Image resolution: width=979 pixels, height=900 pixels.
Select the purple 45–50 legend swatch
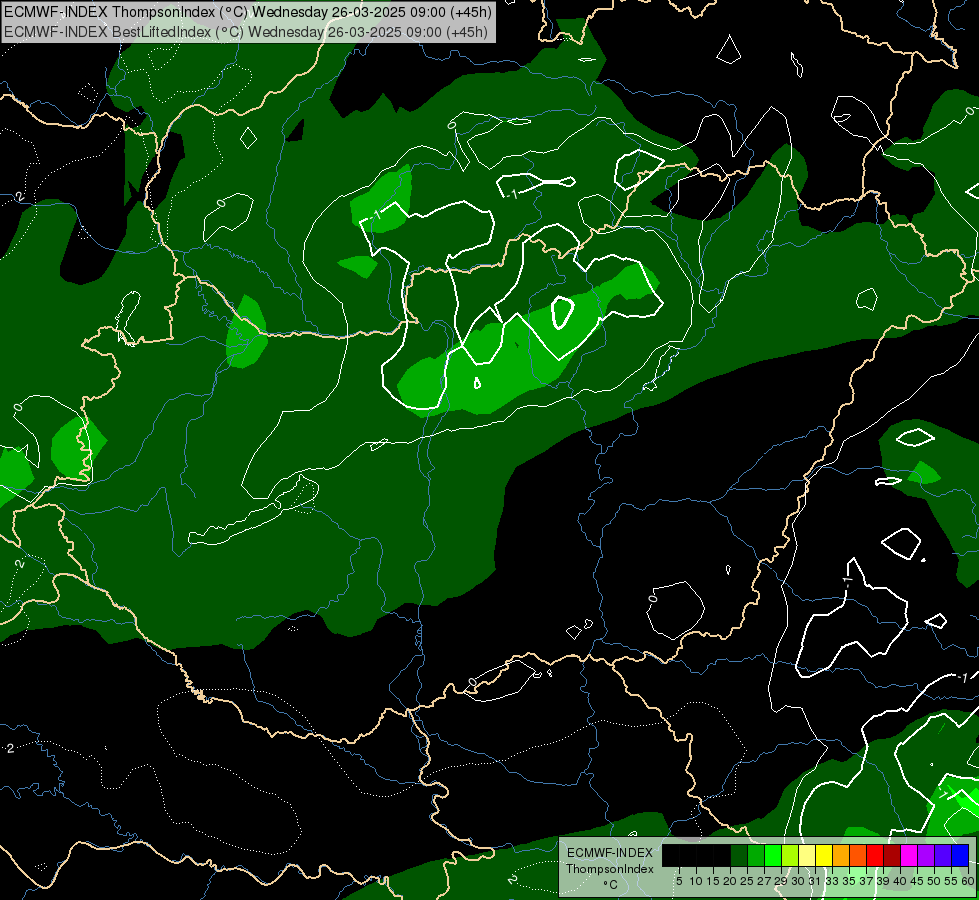point(926,855)
